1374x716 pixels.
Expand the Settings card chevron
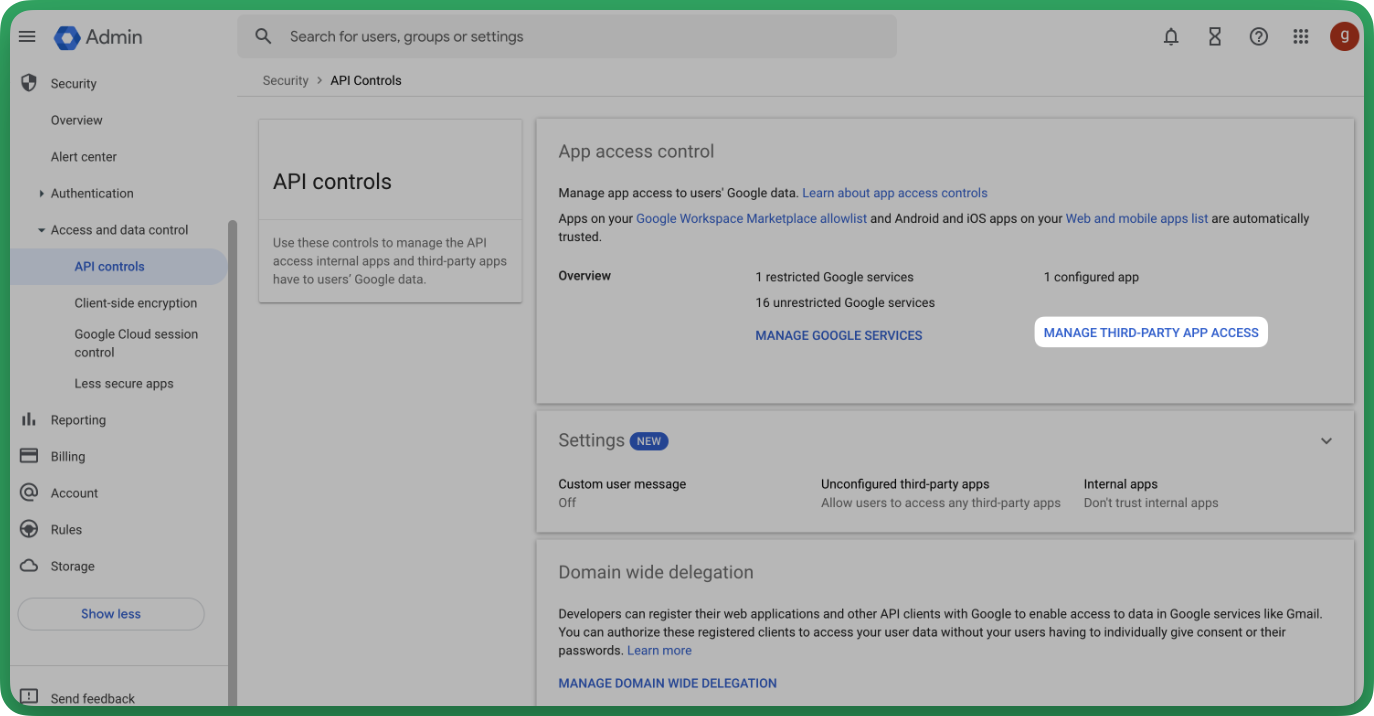pyautogui.click(x=1326, y=441)
